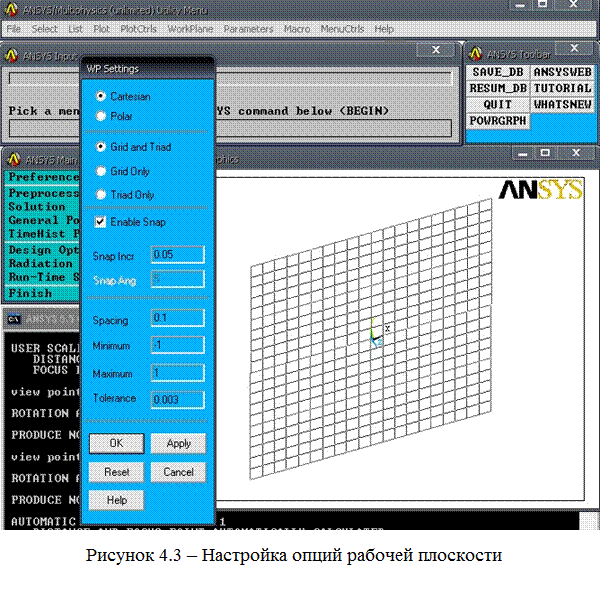Screen dimensions: 600x590
Task: Click the Snap Incr input field
Action: [x=178, y=254]
